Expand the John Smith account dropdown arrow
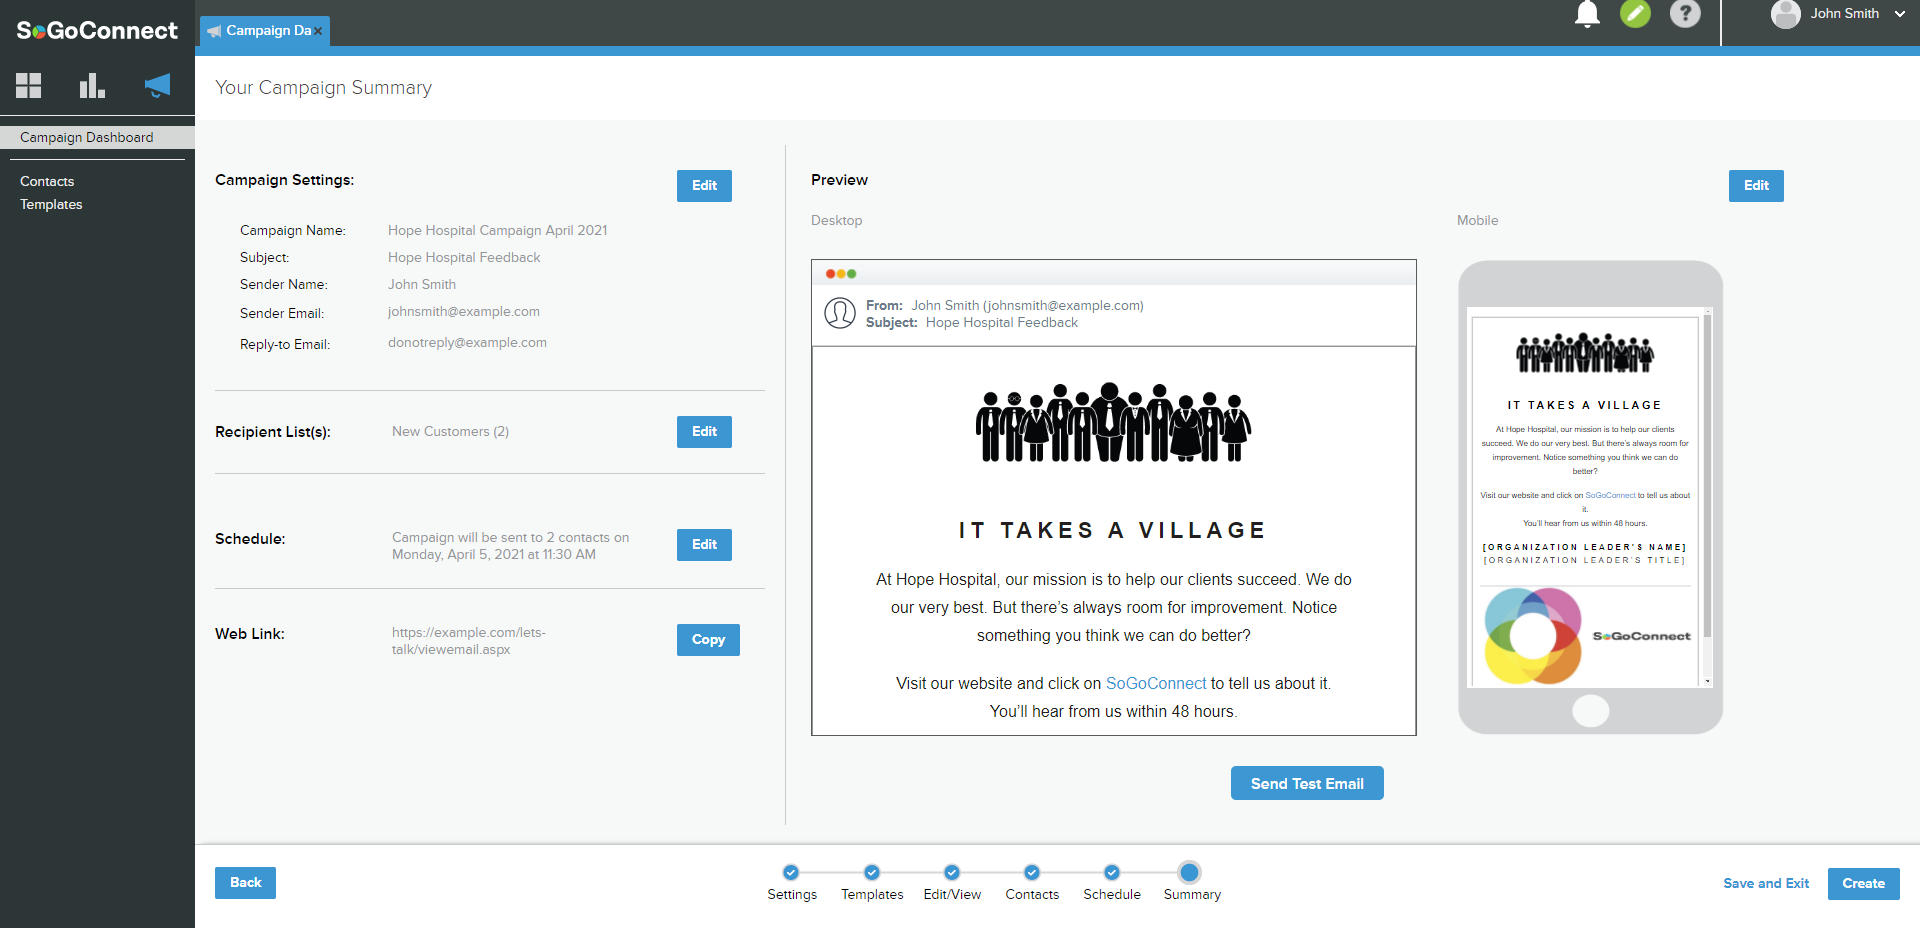Screen dimensions: 1920x928 [x=1899, y=14]
